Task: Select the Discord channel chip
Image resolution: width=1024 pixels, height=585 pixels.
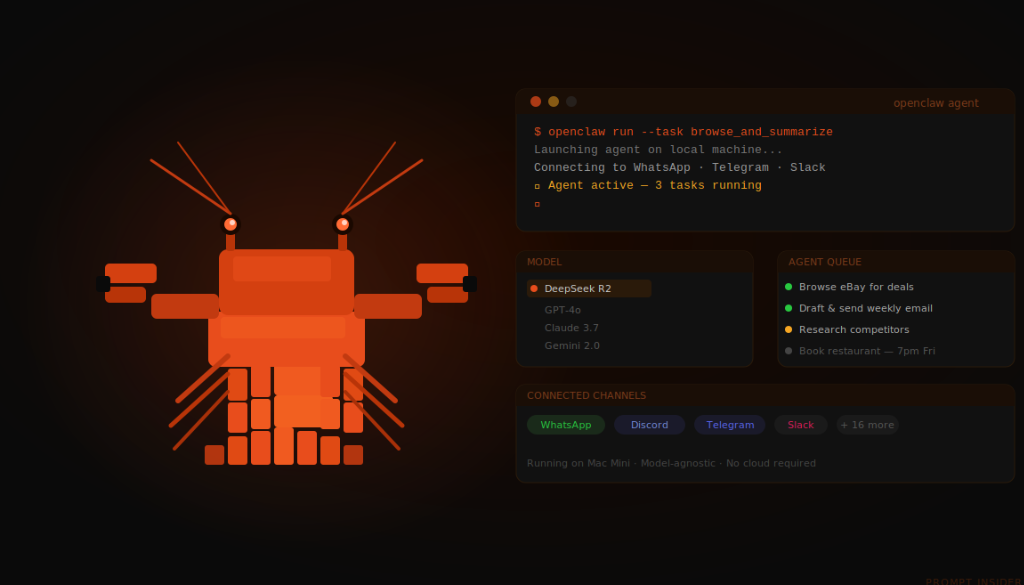Action: point(649,425)
